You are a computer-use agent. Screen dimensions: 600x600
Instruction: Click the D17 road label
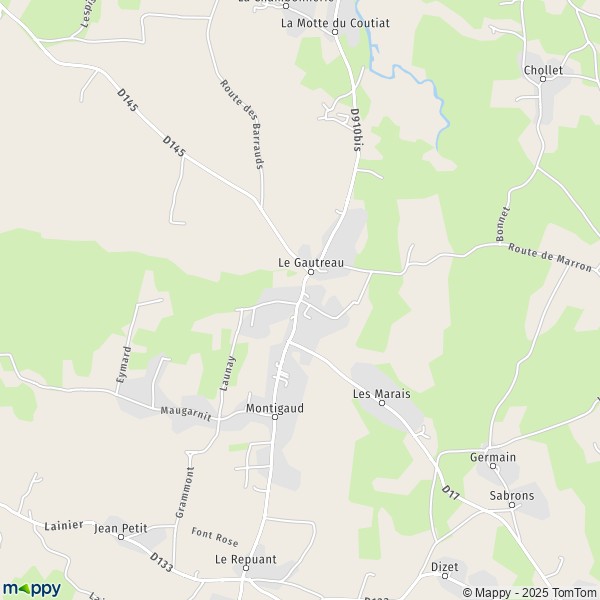(450, 493)
